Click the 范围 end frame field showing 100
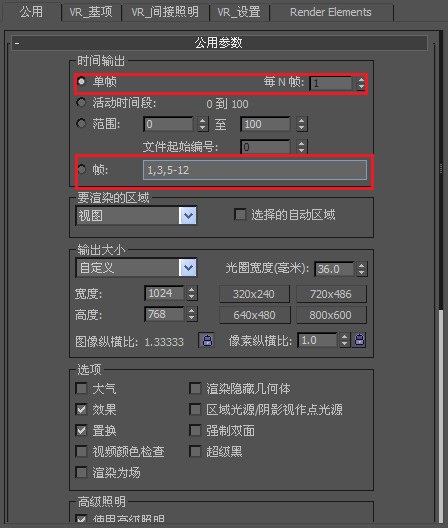The height and width of the screenshot is (528, 448). [265, 124]
